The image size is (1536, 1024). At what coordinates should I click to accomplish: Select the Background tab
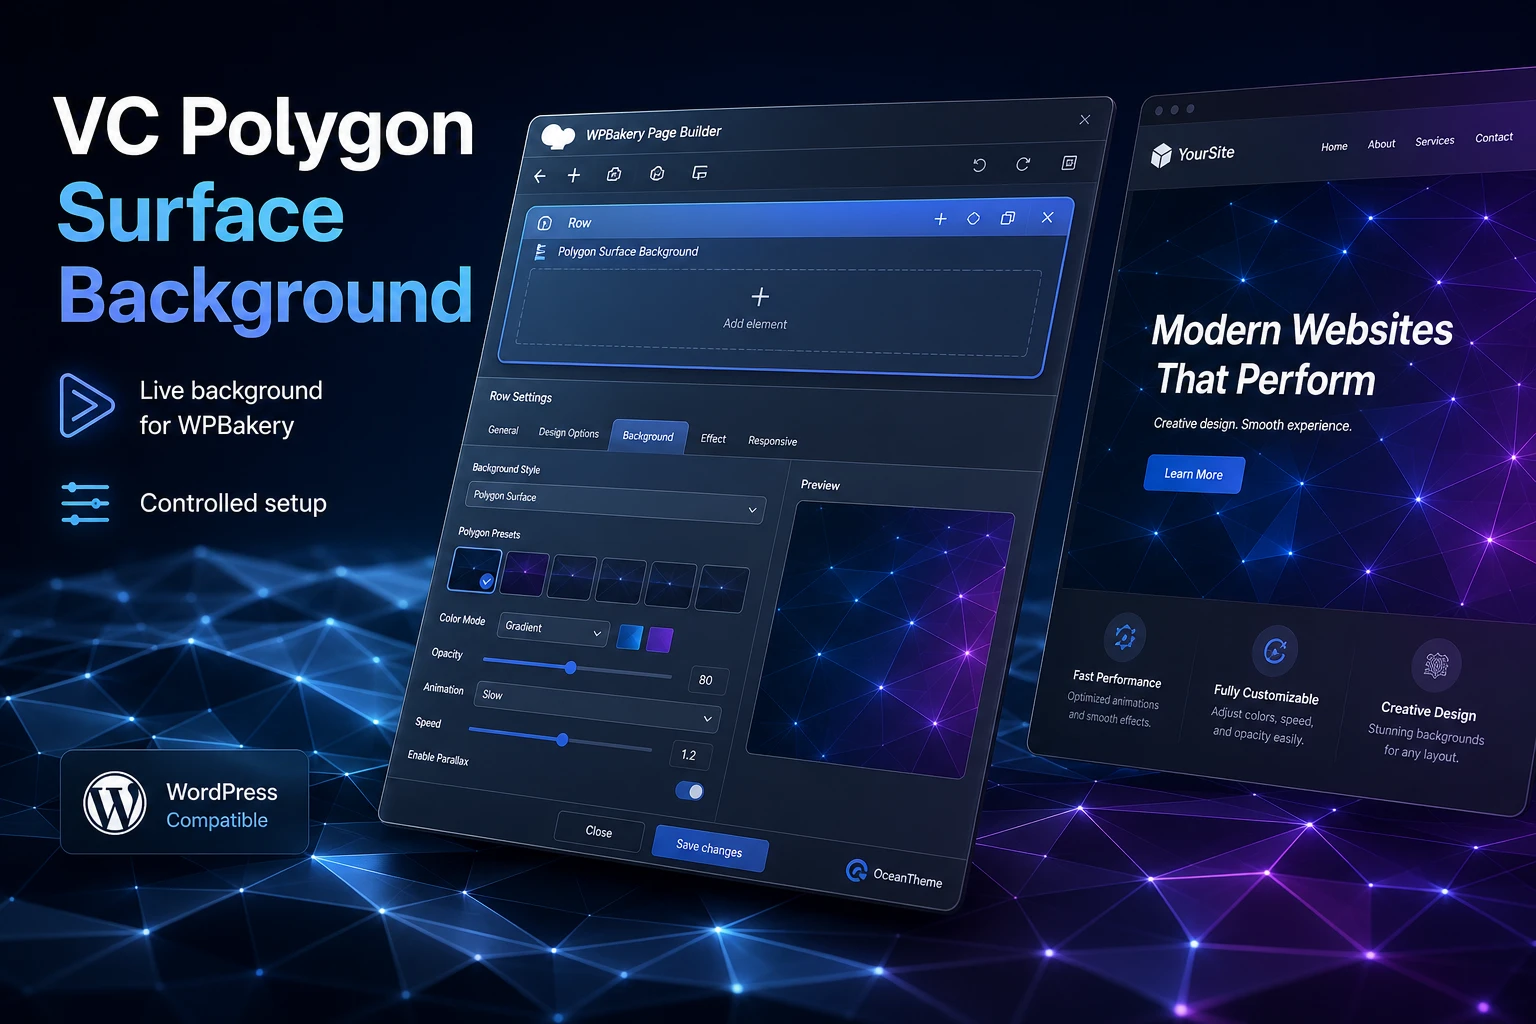click(648, 436)
